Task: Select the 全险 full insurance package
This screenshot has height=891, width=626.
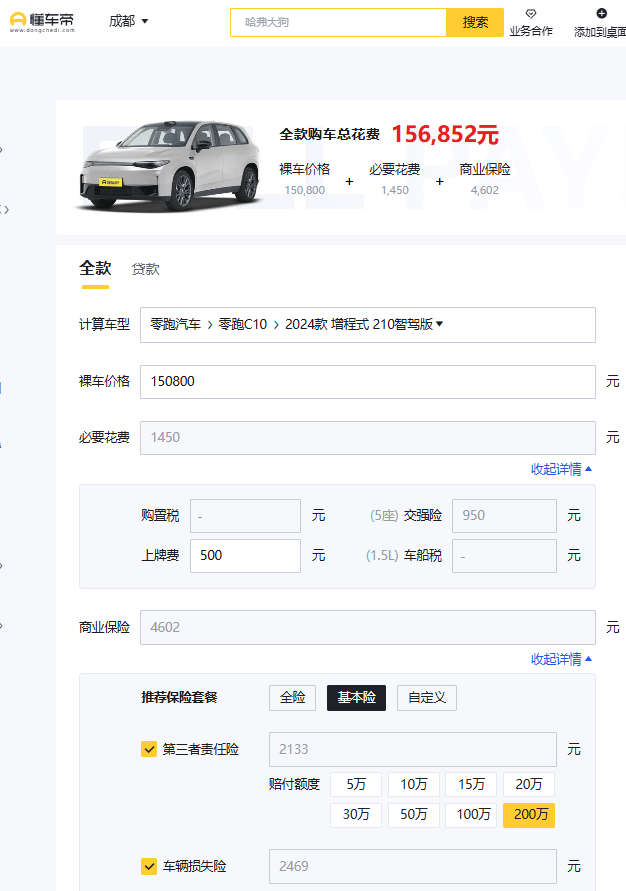Action: coord(293,698)
